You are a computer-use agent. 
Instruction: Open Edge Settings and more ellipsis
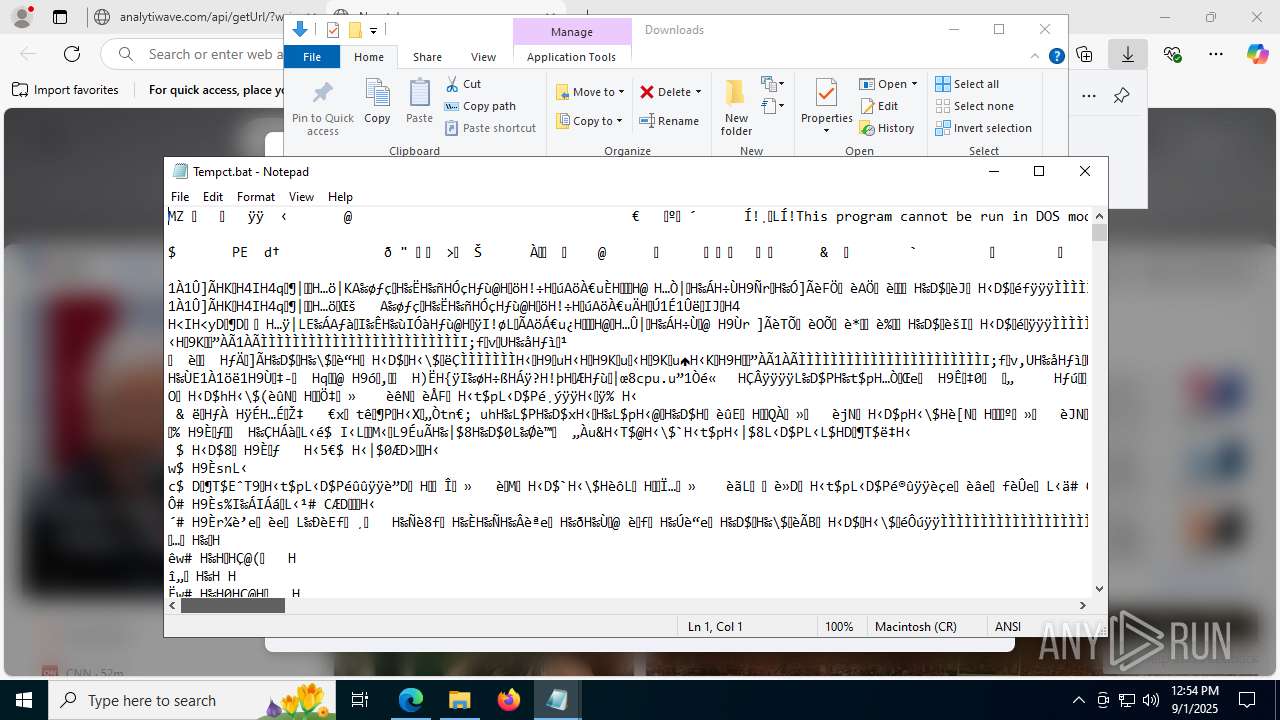[x=1215, y=54]
